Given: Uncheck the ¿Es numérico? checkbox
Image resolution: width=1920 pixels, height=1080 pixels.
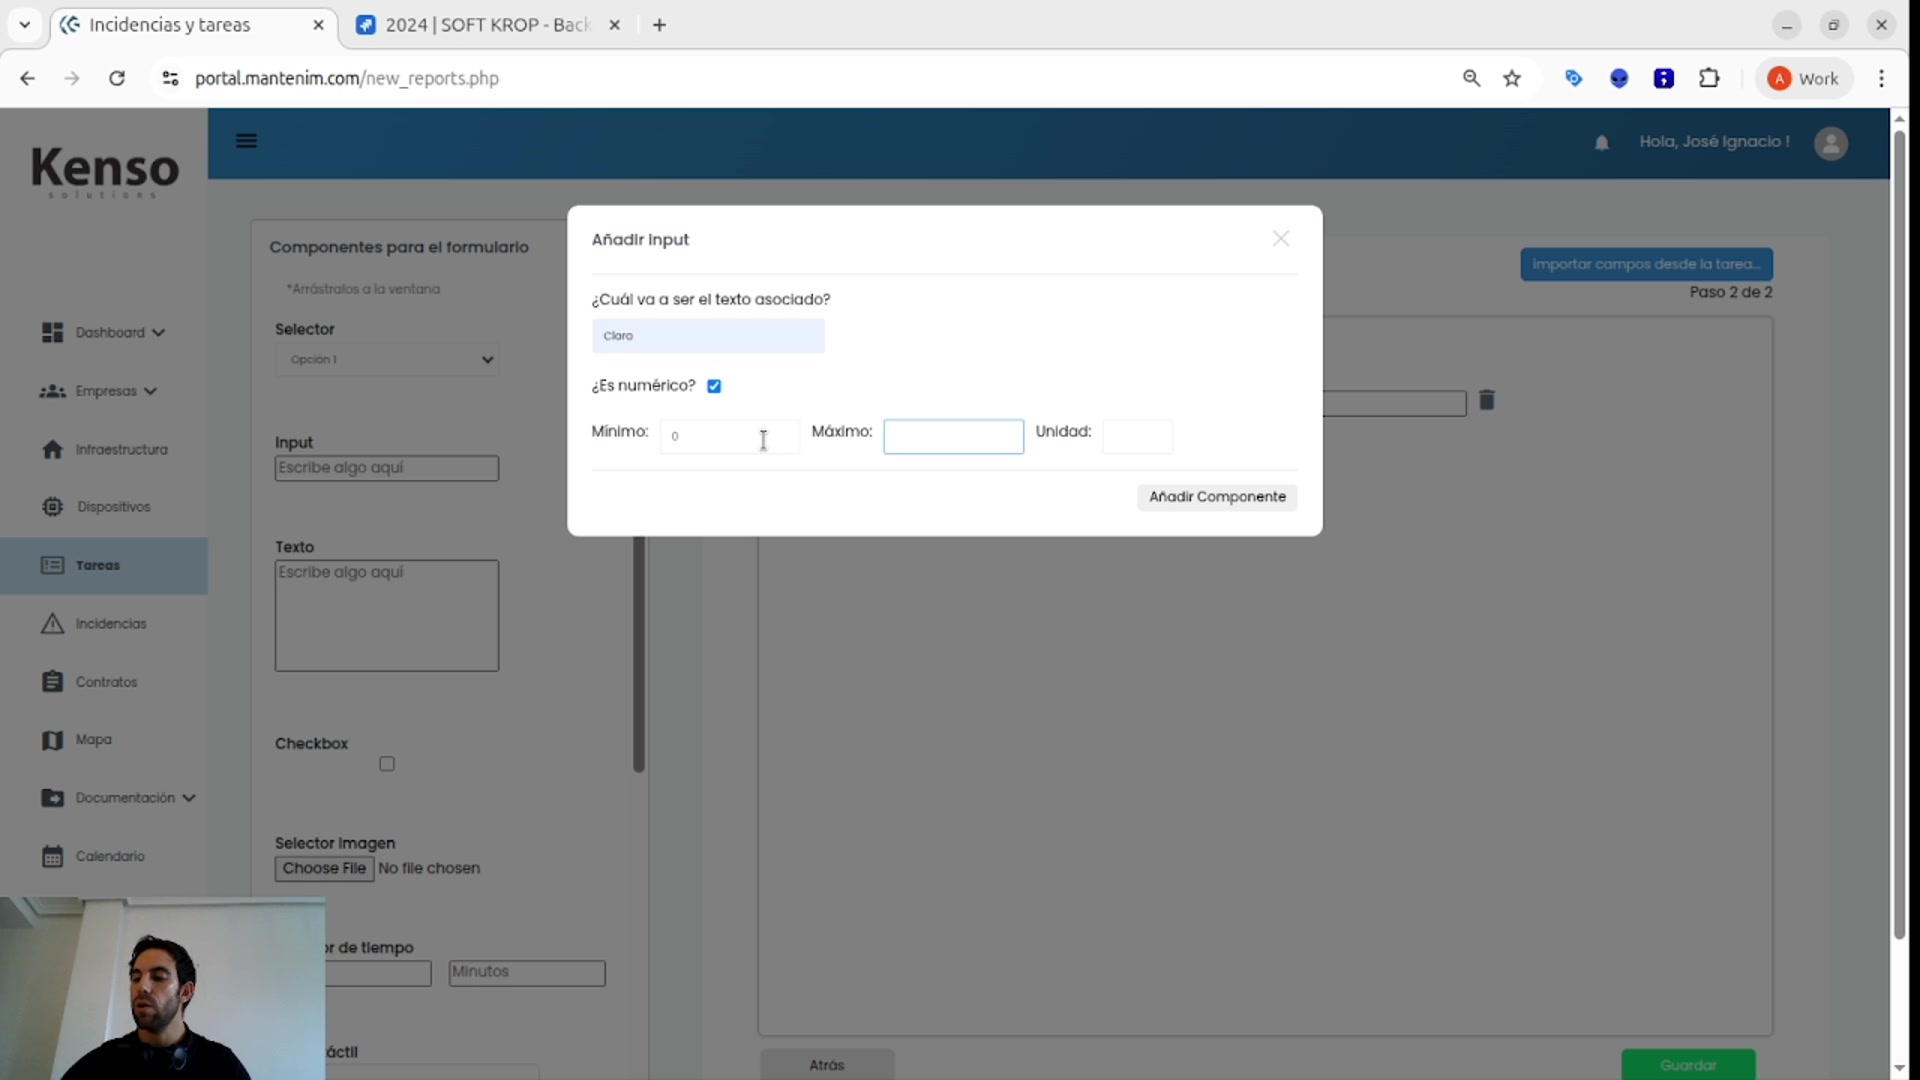Looking at the screenshot, I should 714,386.
